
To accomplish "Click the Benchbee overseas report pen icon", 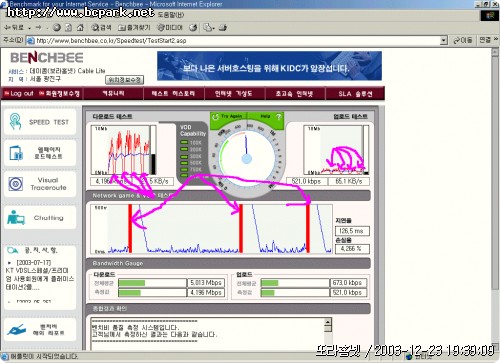I will (x=16, y=330).
